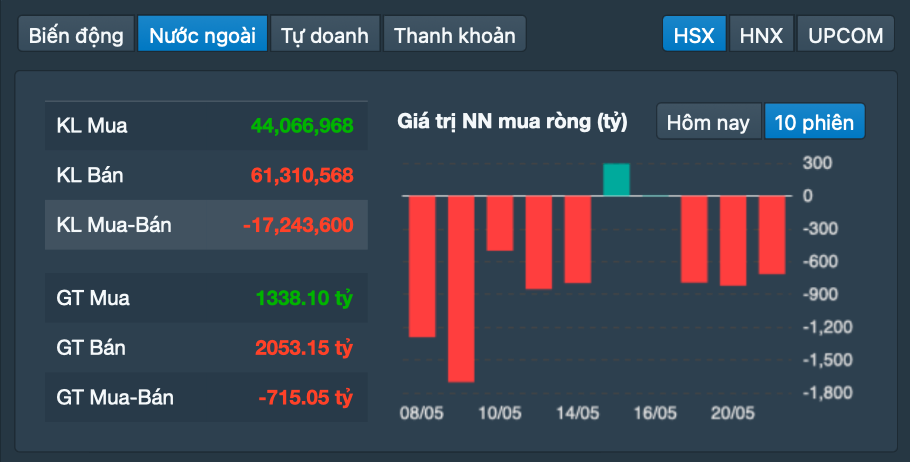Select the HSX exchange button

coord(694,35)
